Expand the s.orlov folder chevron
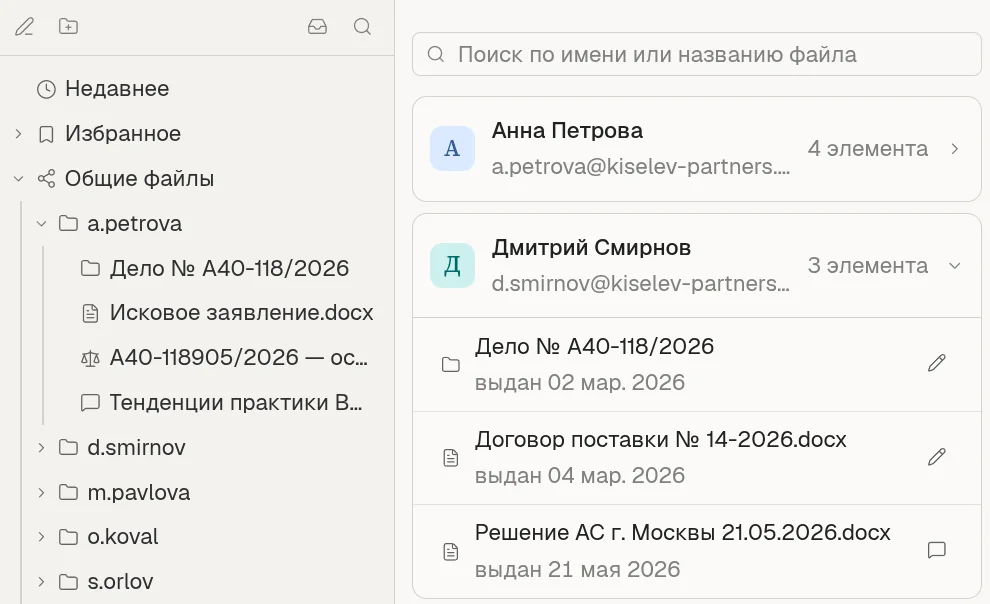The width and height of the screenshot is (990, 604). [41, 582]
